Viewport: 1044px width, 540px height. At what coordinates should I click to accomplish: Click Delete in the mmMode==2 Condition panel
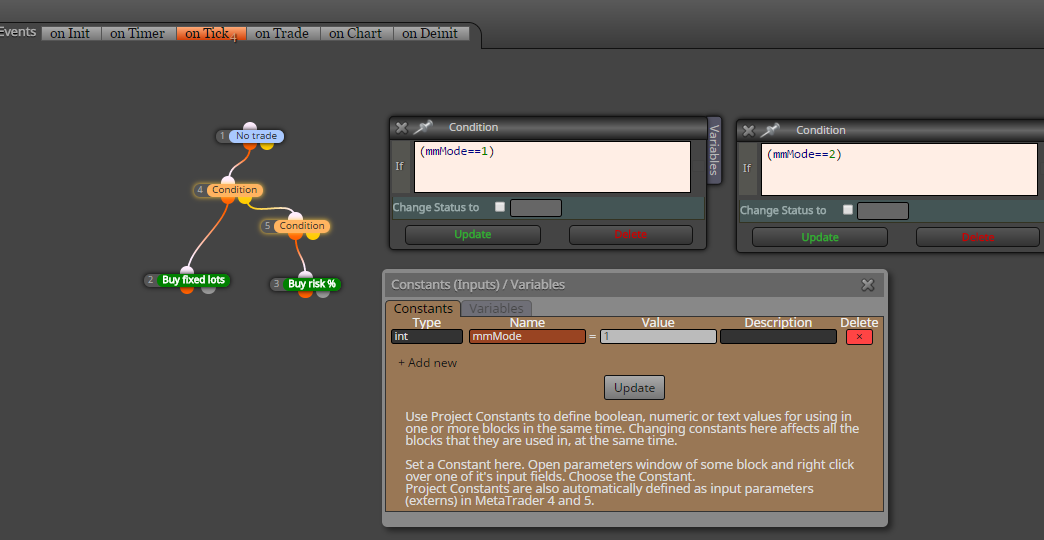(977, 238)
